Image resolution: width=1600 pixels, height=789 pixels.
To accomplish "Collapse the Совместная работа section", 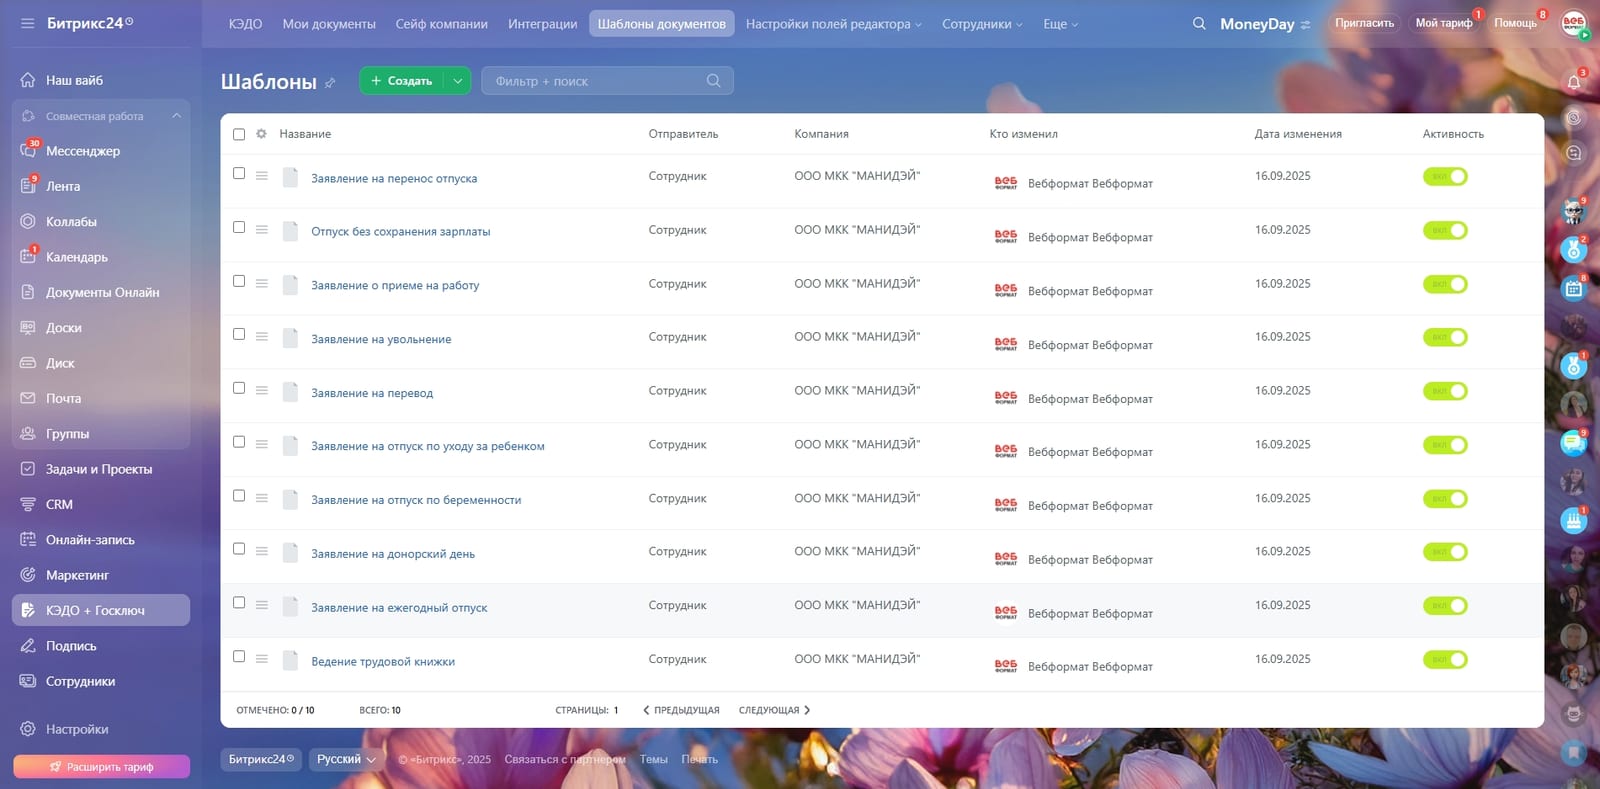I will coord(177,116).
